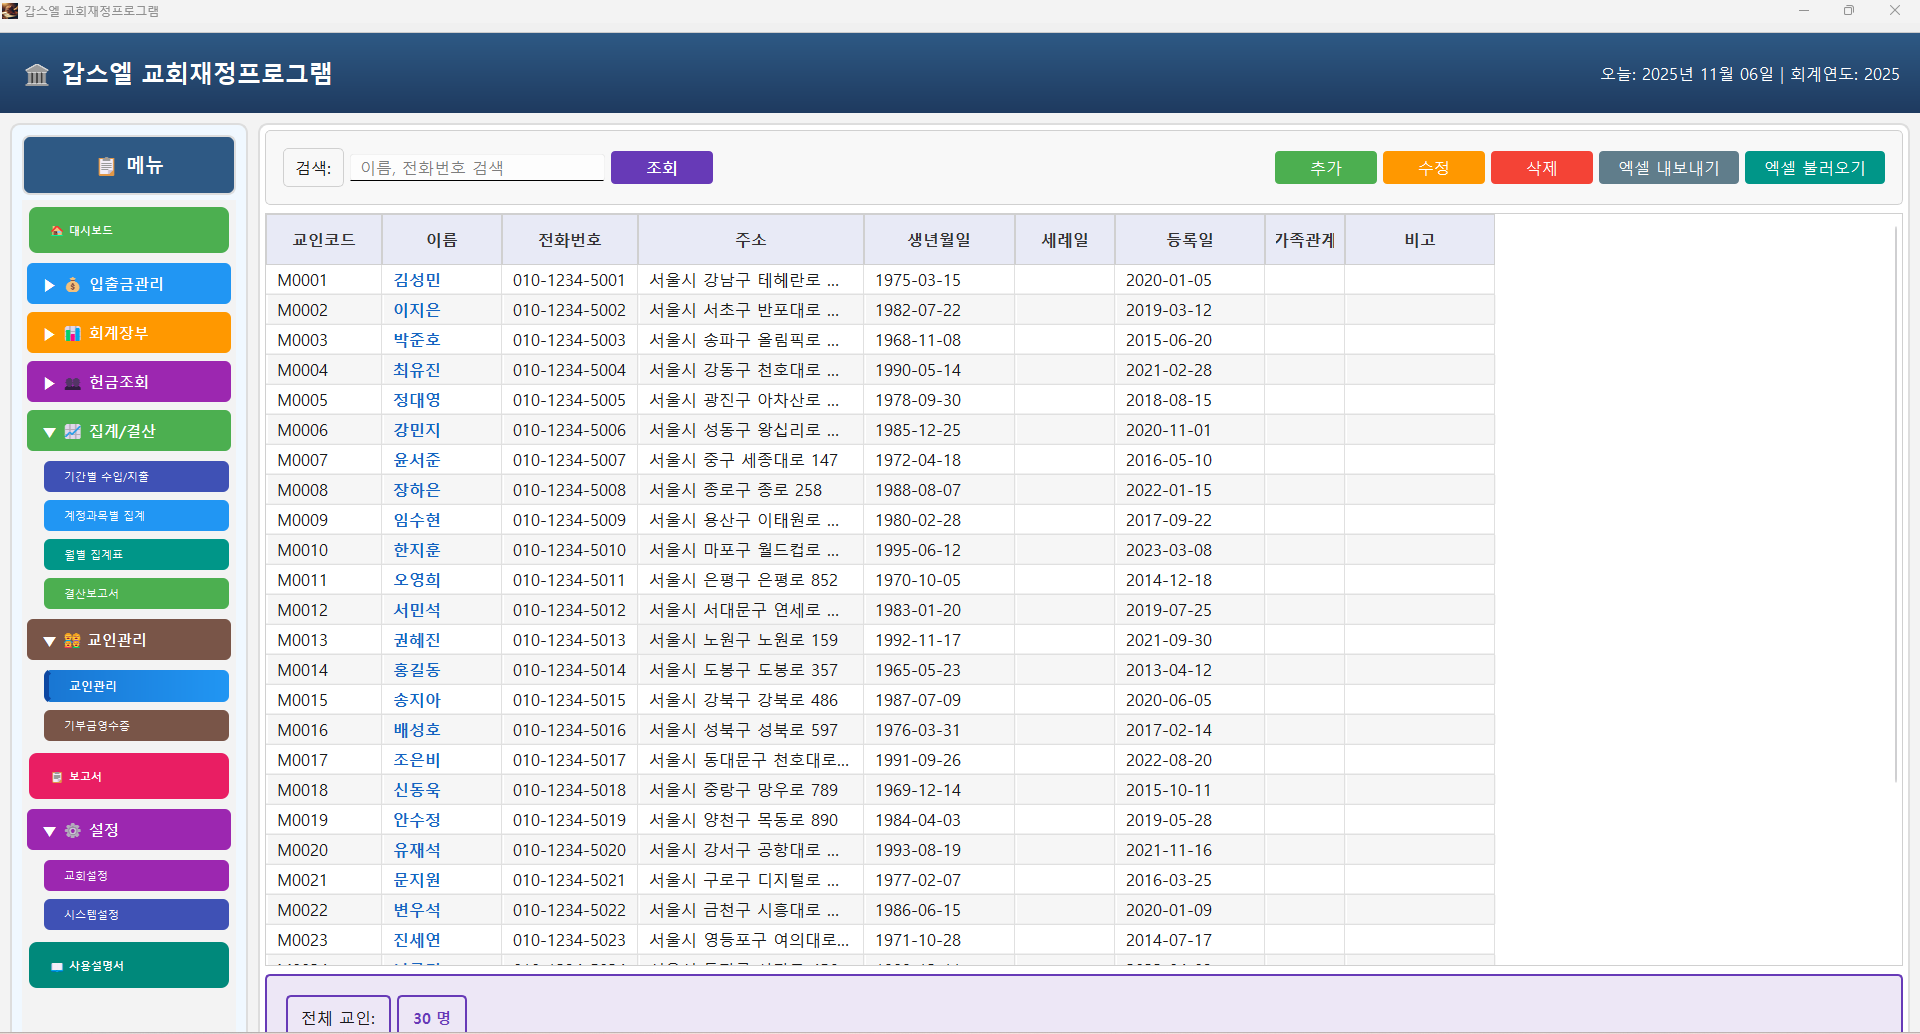Expand the 입출금관리 menu arrow

tap(49, 285)
